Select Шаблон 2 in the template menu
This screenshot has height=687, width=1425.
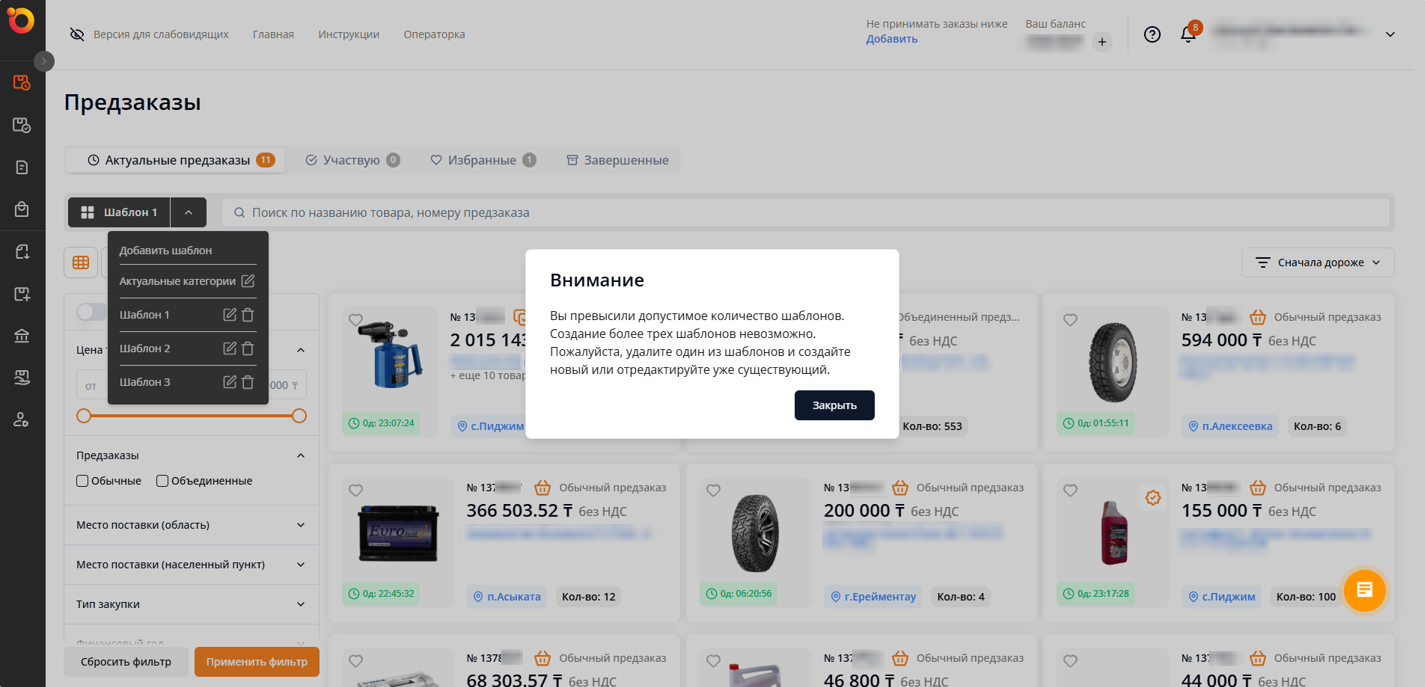point(145,348)
